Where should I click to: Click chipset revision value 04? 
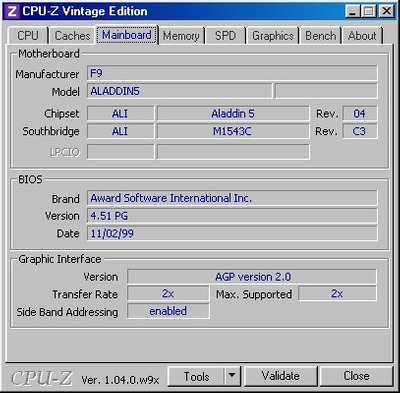click(360, 114)
